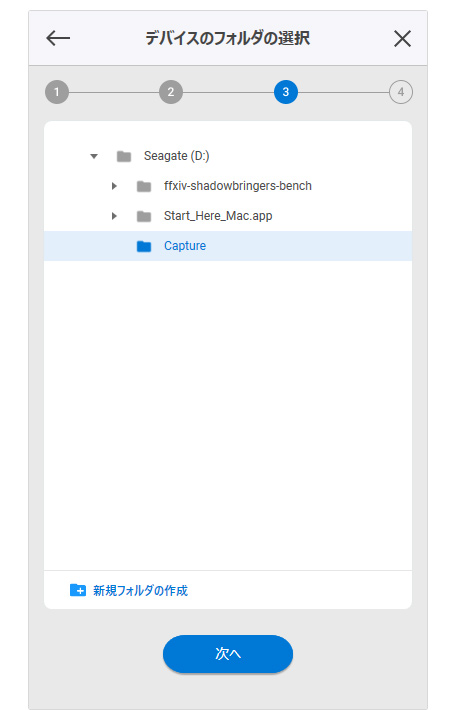This screenshot has height=710, width=452.
Task: Expand the Start_Here_Mac.app folder
Action: pyautogui.click(x=114, y=216)
